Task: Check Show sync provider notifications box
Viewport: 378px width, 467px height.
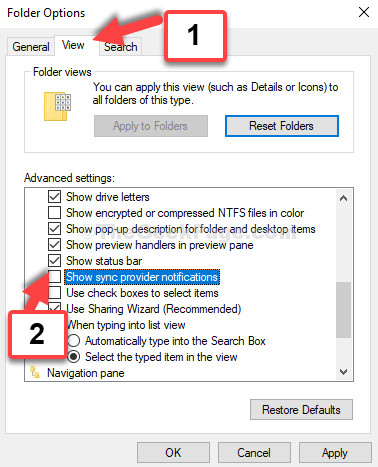Action: tap(54, 277)
